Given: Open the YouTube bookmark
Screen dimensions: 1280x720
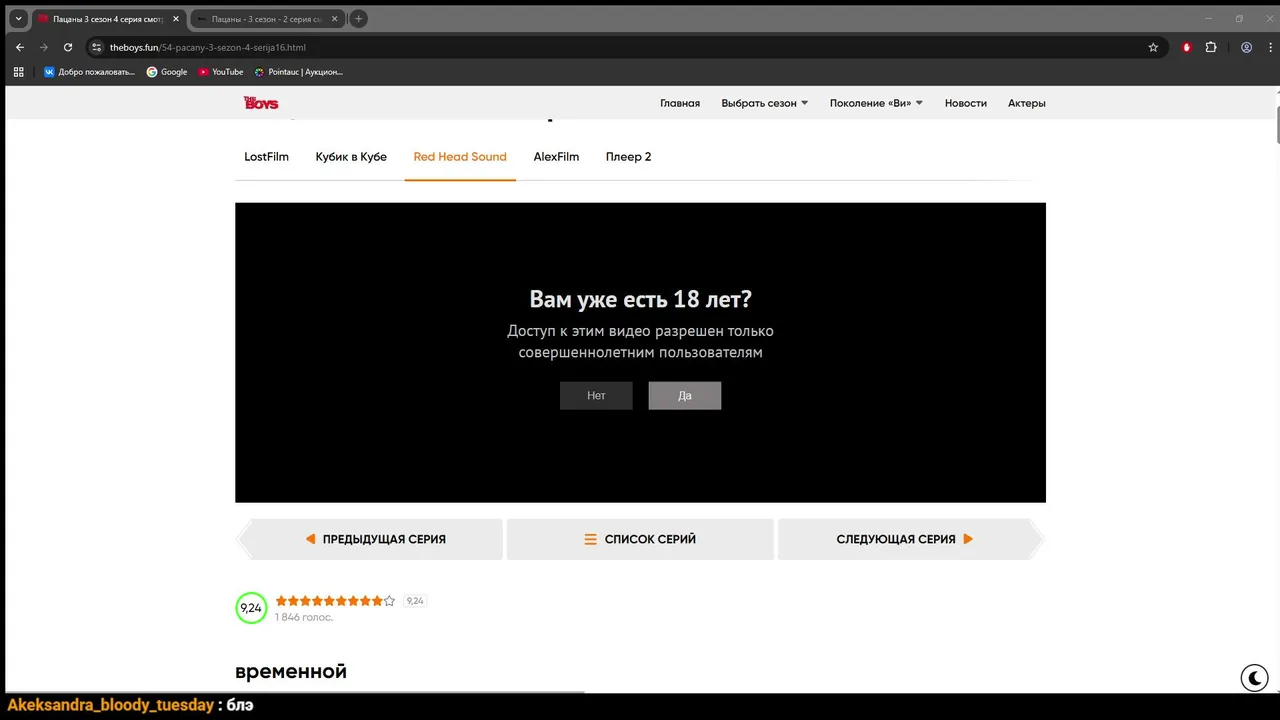Looking at the screenshot, I should tap(221, 72).
